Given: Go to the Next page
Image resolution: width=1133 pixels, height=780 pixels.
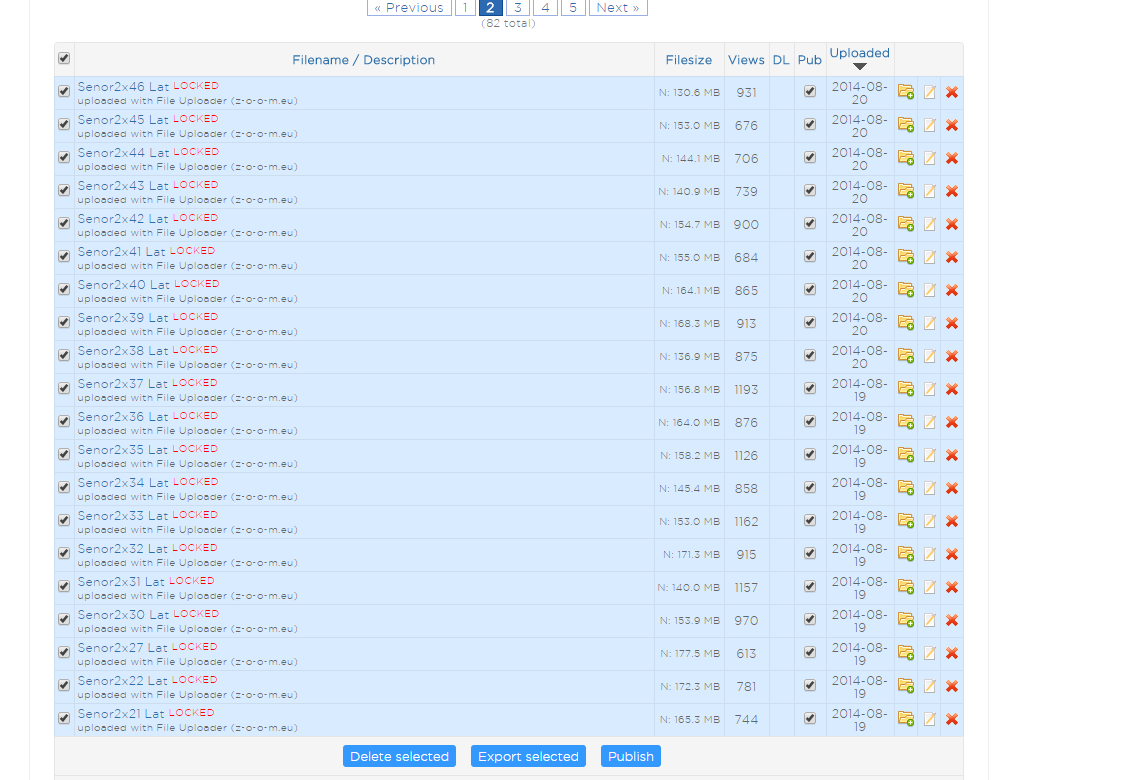Looking at the screenshot, I should click(x=617, y=8).
